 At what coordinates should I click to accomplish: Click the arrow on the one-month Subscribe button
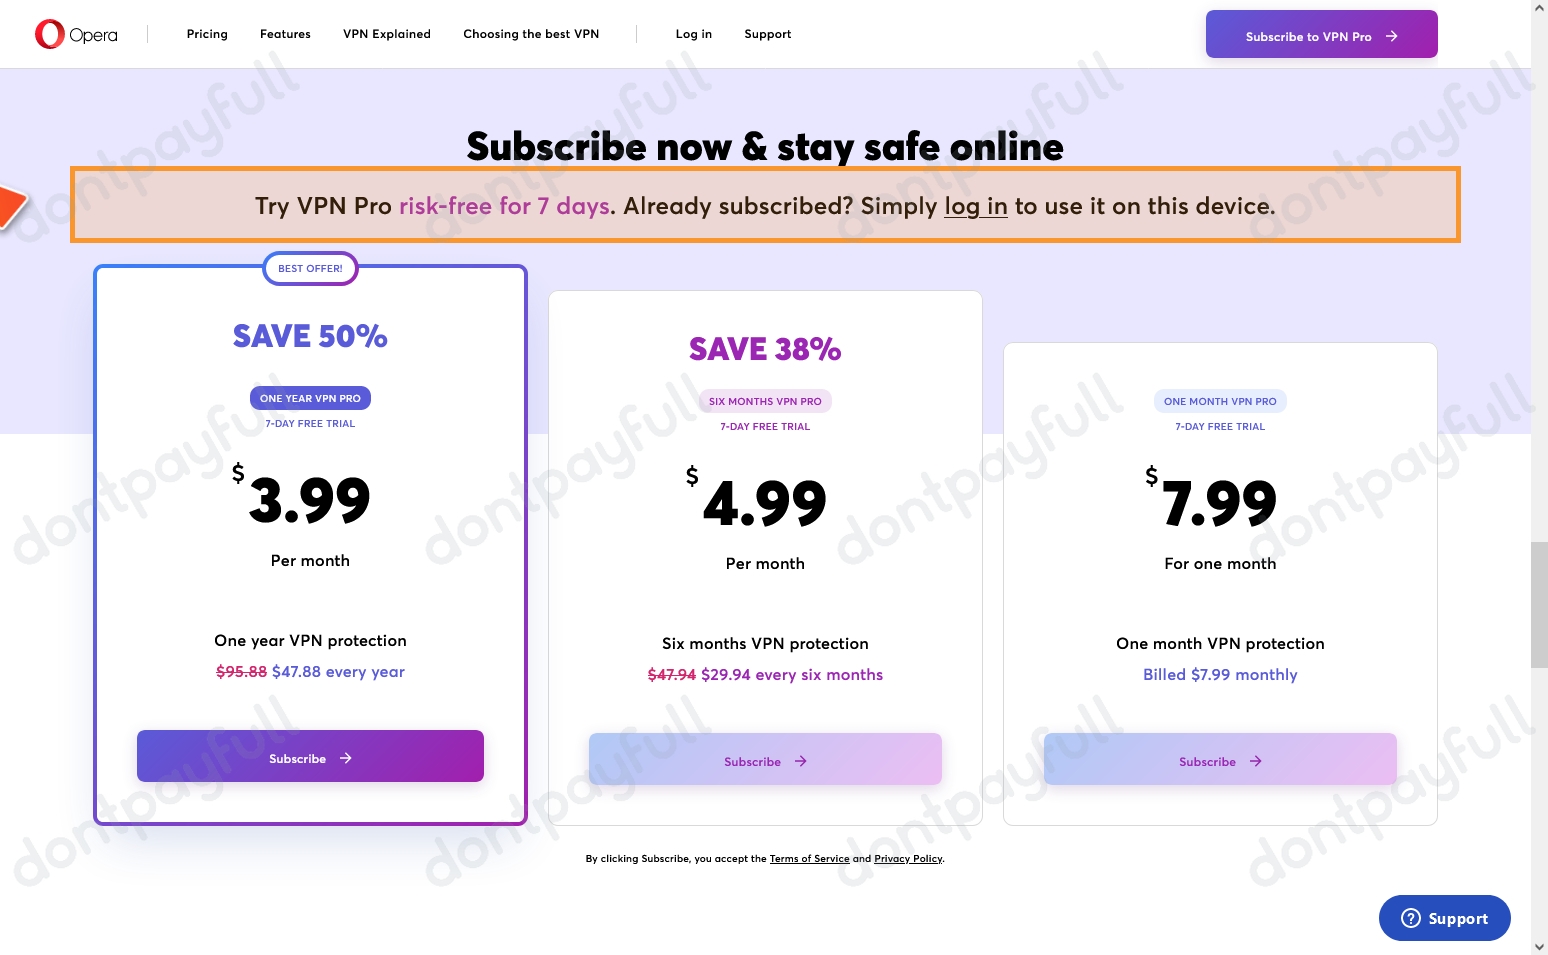[x=1255, y=761]
